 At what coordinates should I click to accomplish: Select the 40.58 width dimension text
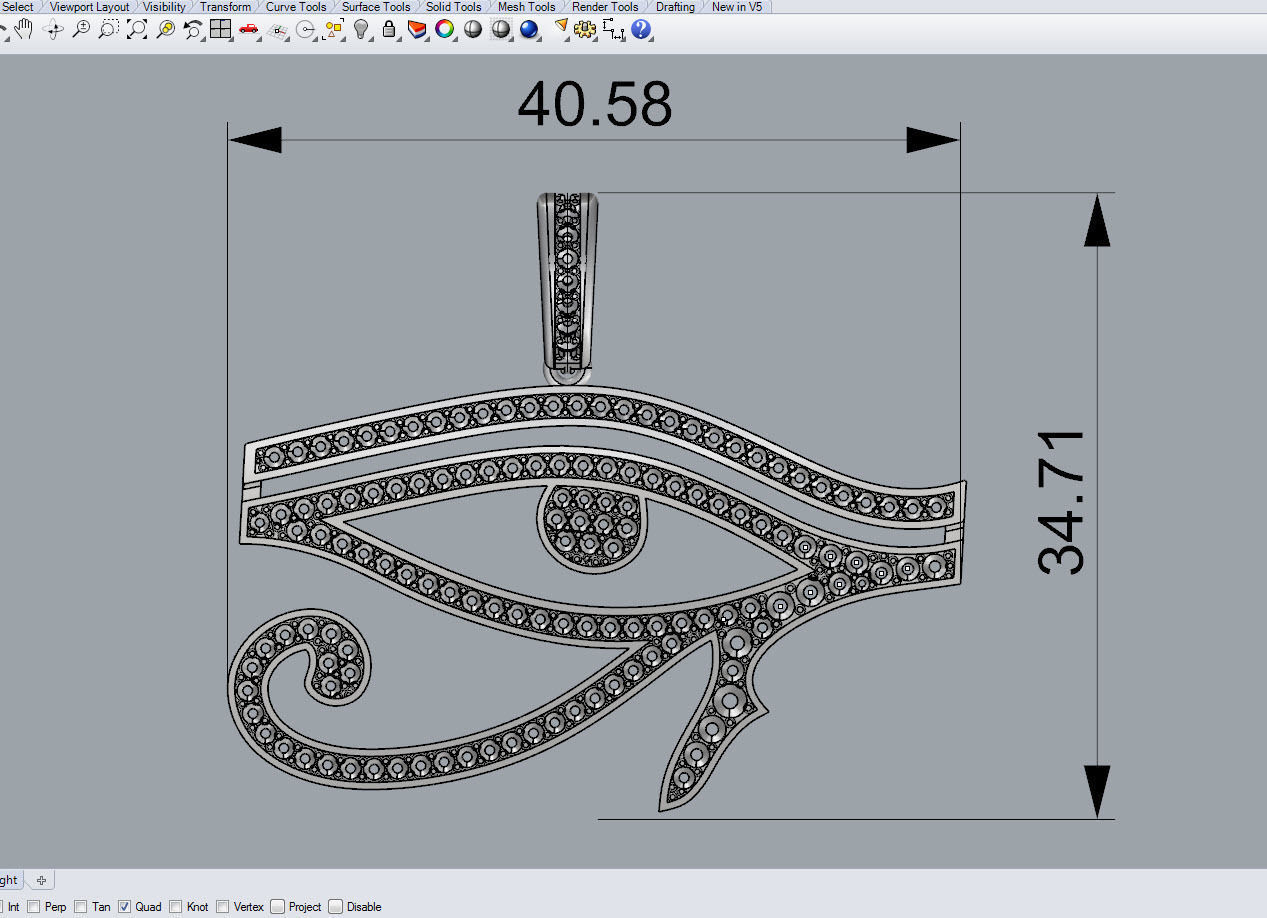click(x=595, y=104)
